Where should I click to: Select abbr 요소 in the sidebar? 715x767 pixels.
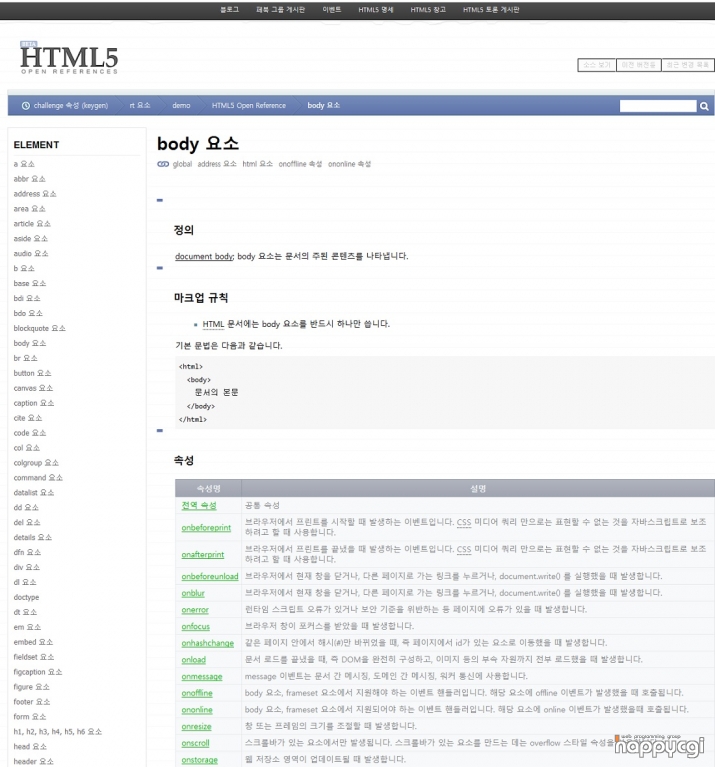coord(29,179)
